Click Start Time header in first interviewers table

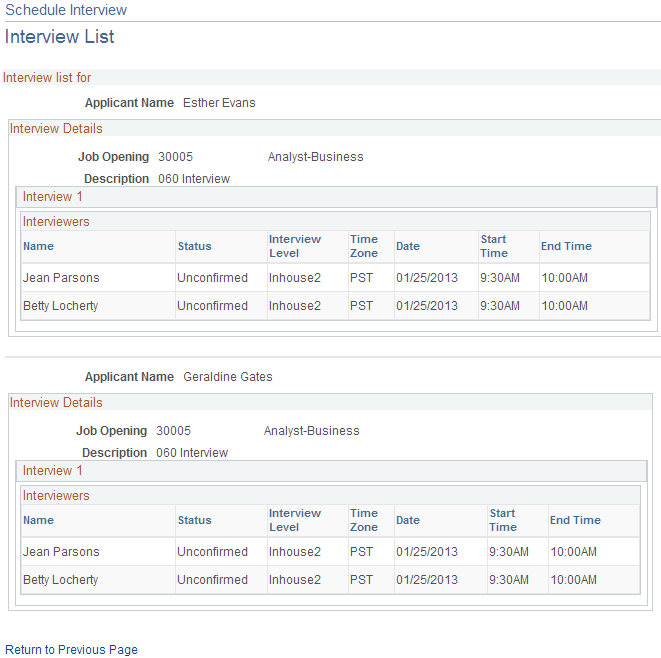pos(494,246)
